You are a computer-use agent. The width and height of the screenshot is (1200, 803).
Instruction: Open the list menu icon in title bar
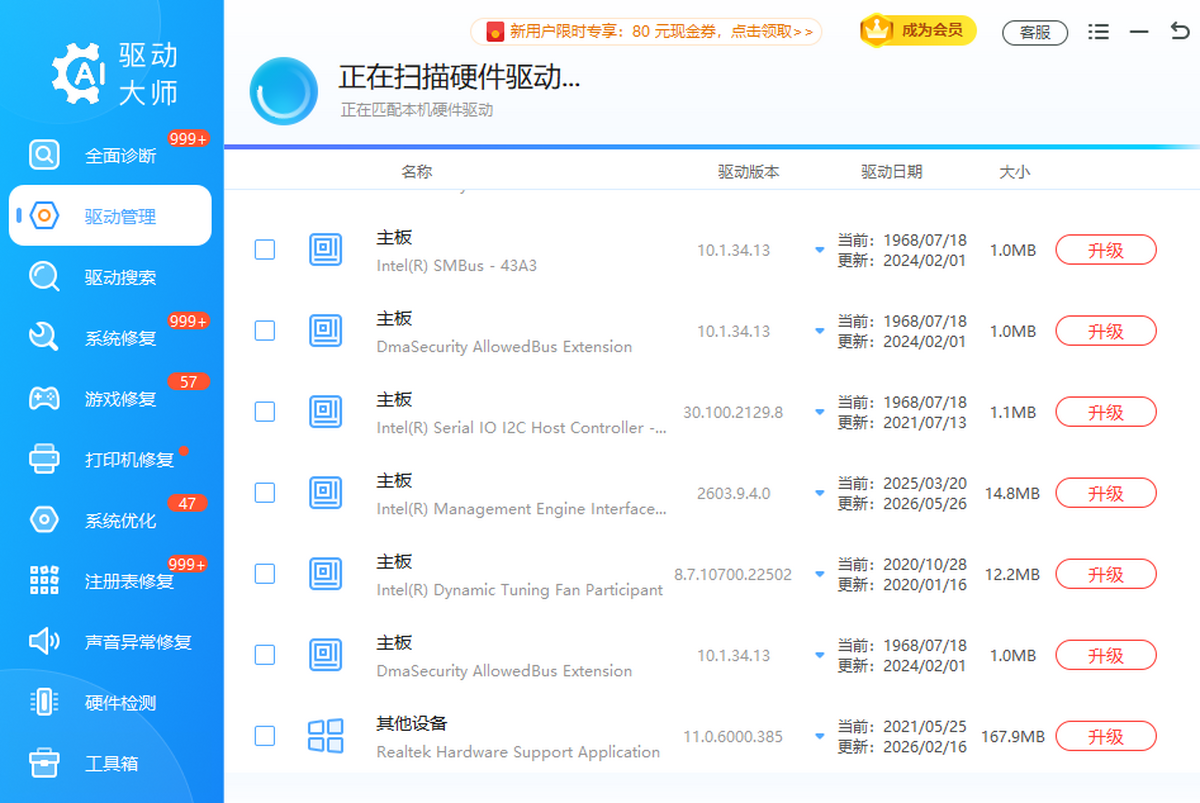point(1098,32)
